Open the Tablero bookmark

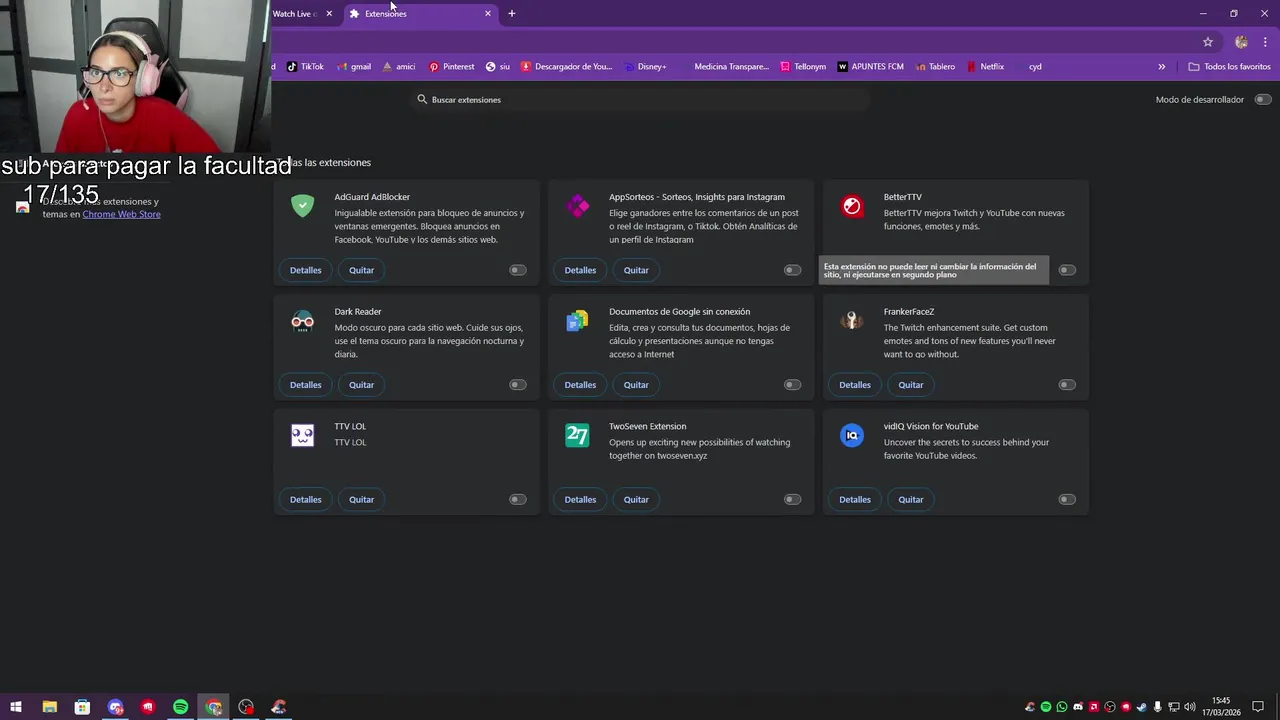coord(934,67)
